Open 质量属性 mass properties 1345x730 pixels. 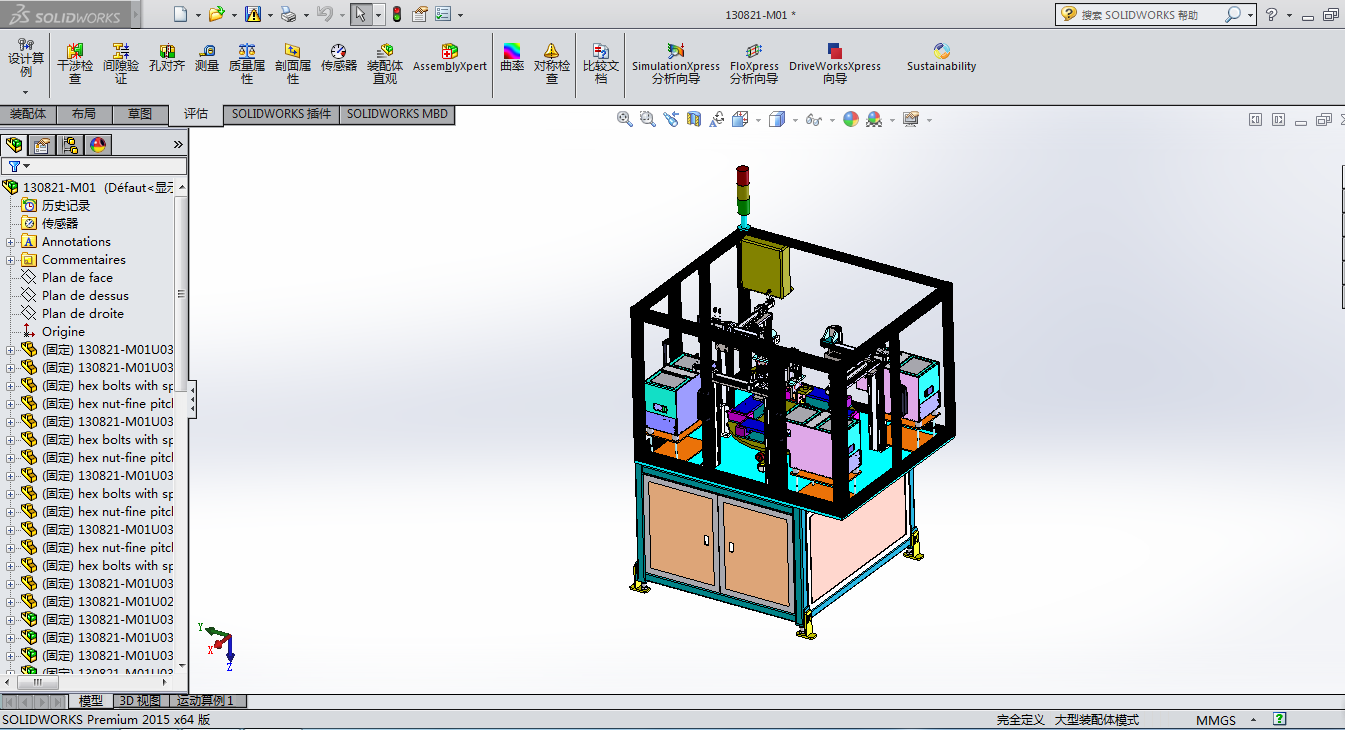pos(247,59)
